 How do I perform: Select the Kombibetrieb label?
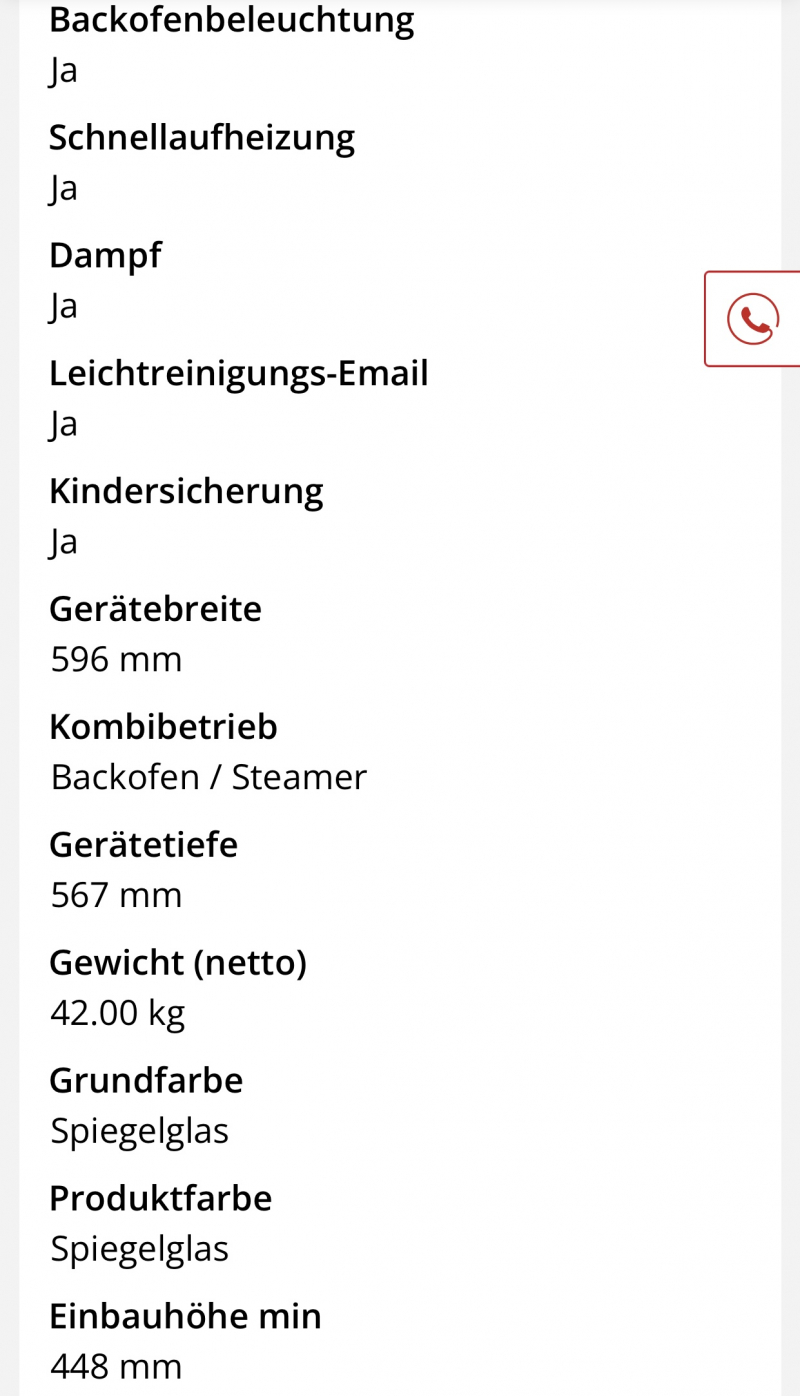163,727
